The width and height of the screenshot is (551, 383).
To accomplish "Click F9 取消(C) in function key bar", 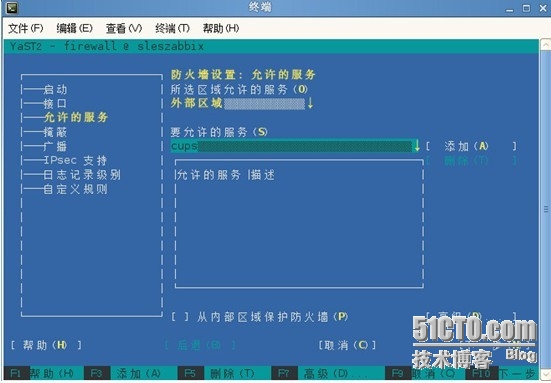I will point(422,373).
